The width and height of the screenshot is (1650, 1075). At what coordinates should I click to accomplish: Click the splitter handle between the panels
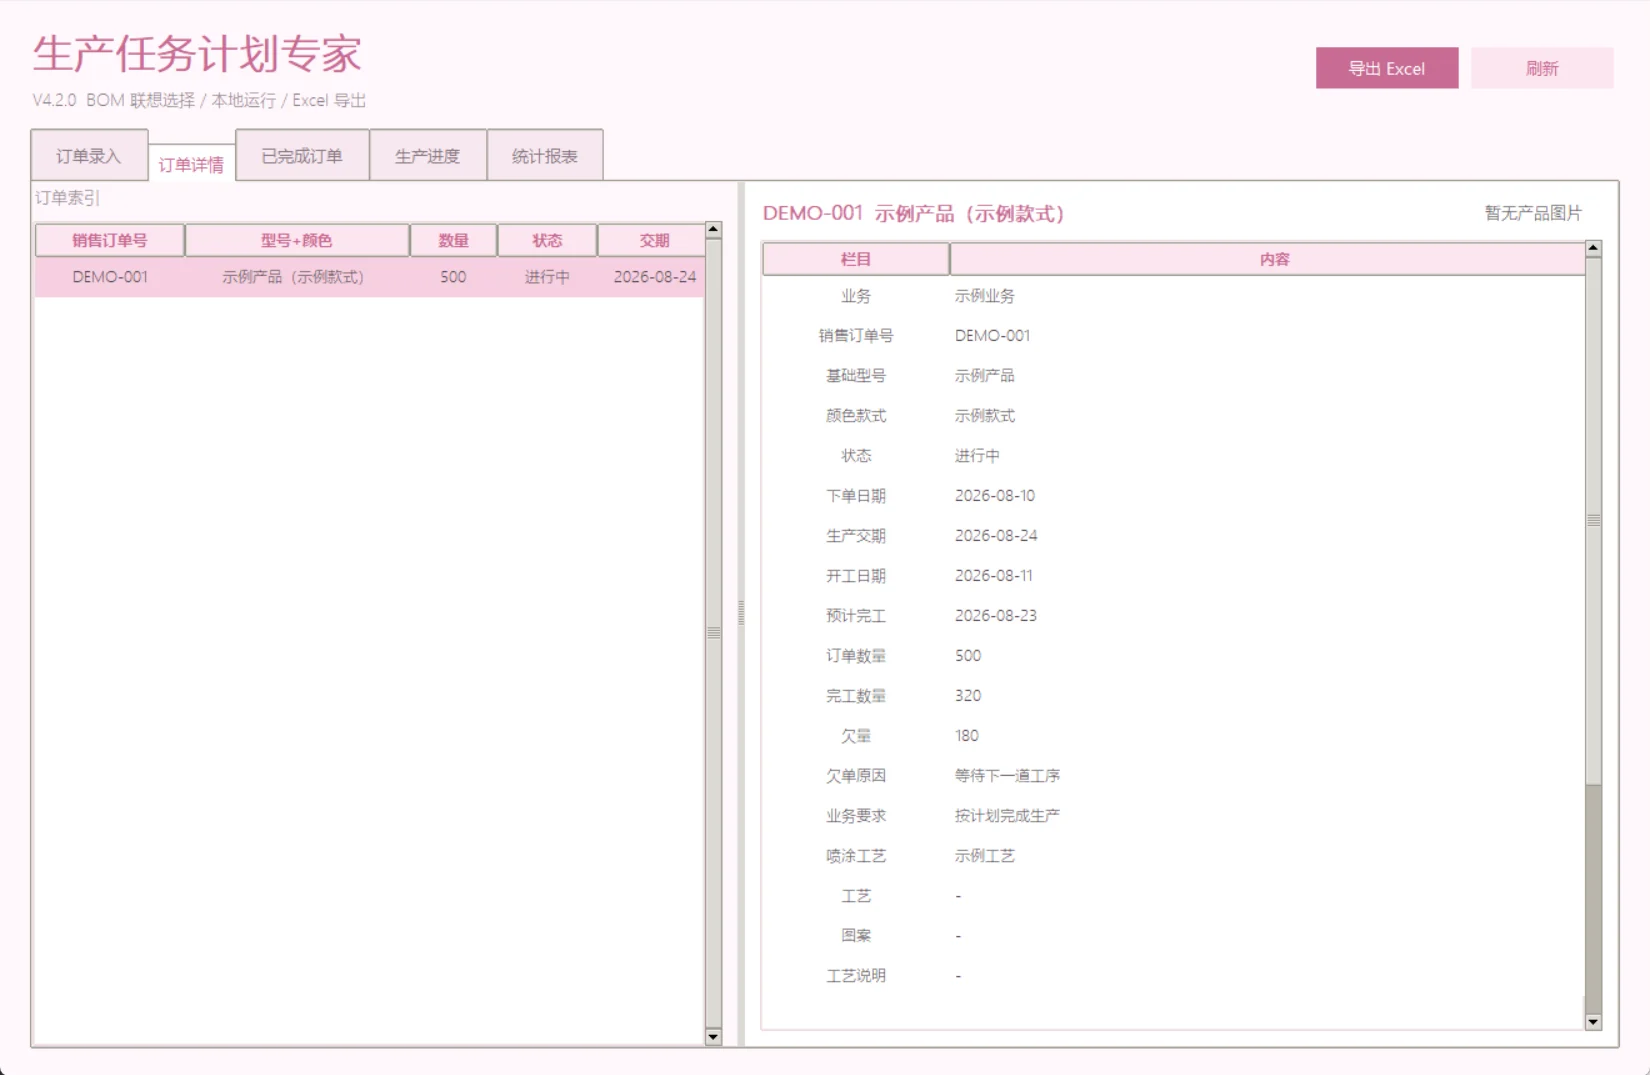click(741, 613)
